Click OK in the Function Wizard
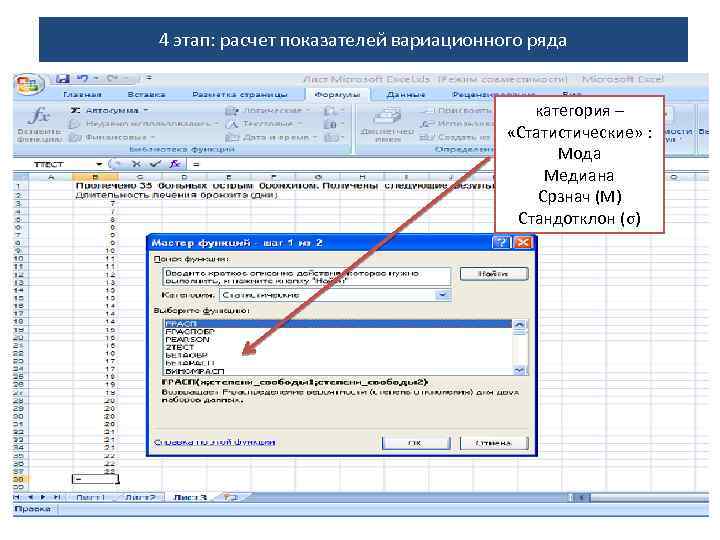 tap(416, 443)
